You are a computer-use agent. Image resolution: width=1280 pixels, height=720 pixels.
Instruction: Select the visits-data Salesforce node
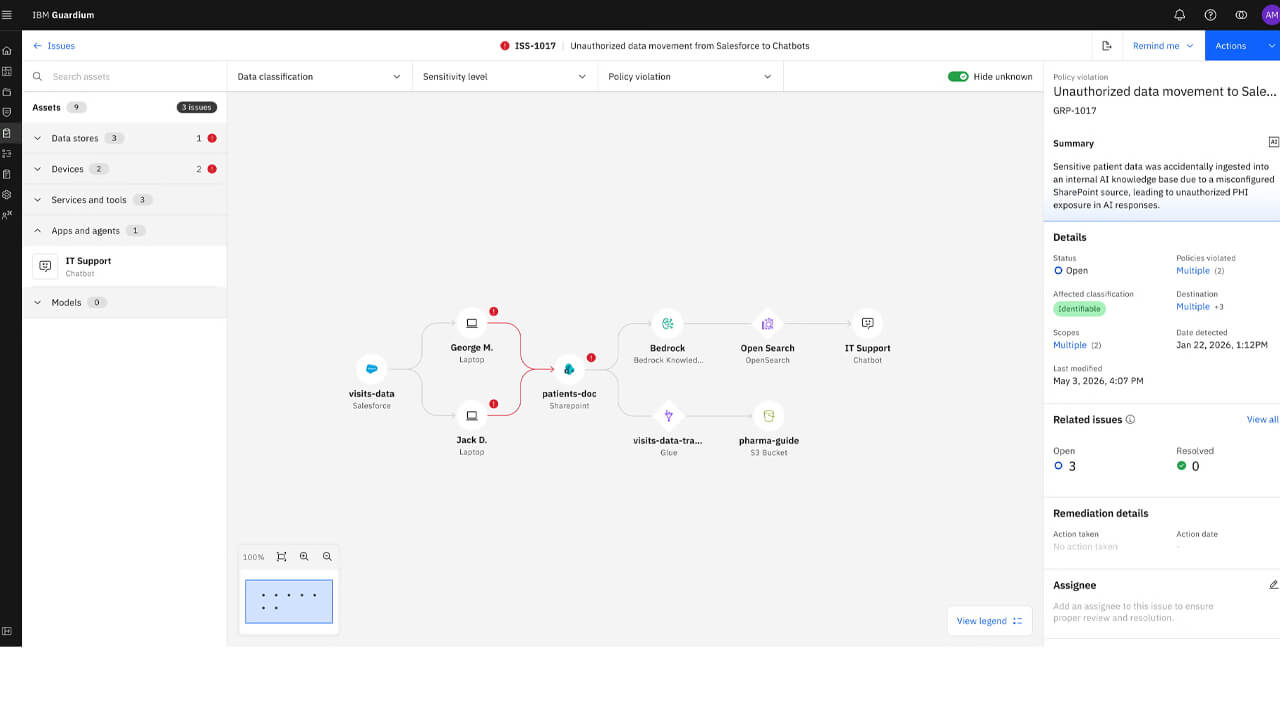tap(372, 369)
